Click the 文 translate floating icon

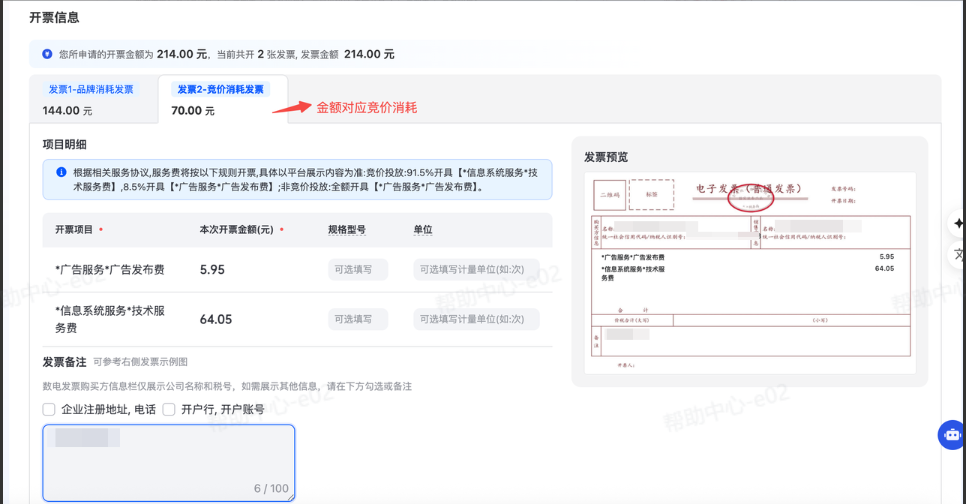click(x=958, y=253)
